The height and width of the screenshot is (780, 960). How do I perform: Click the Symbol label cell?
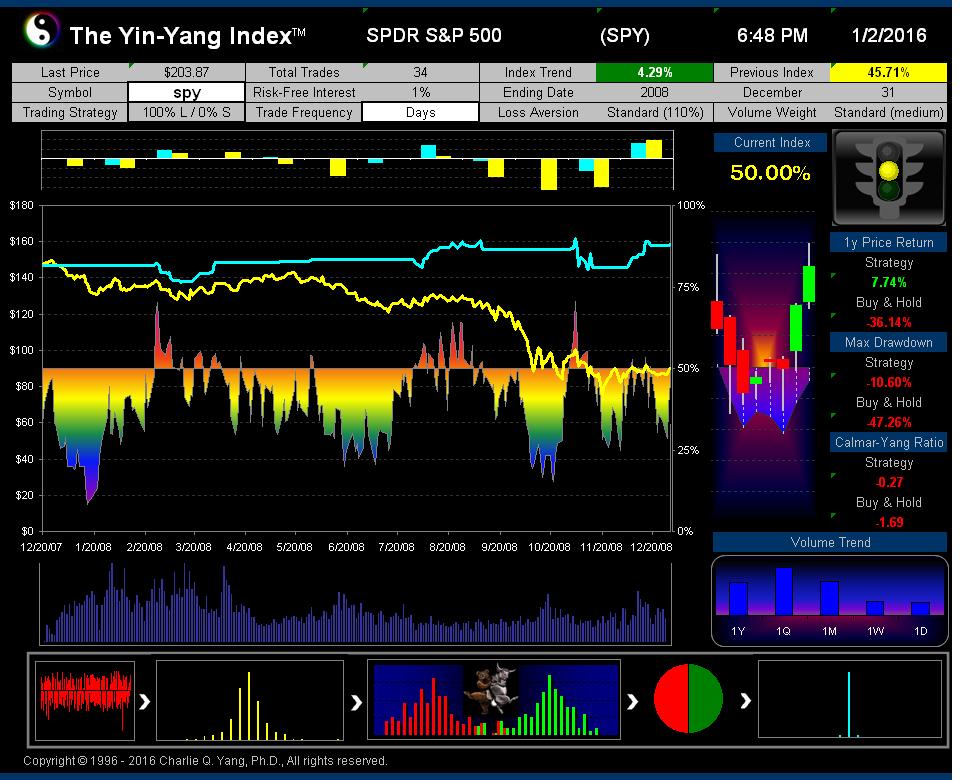[x=70, y=92]
